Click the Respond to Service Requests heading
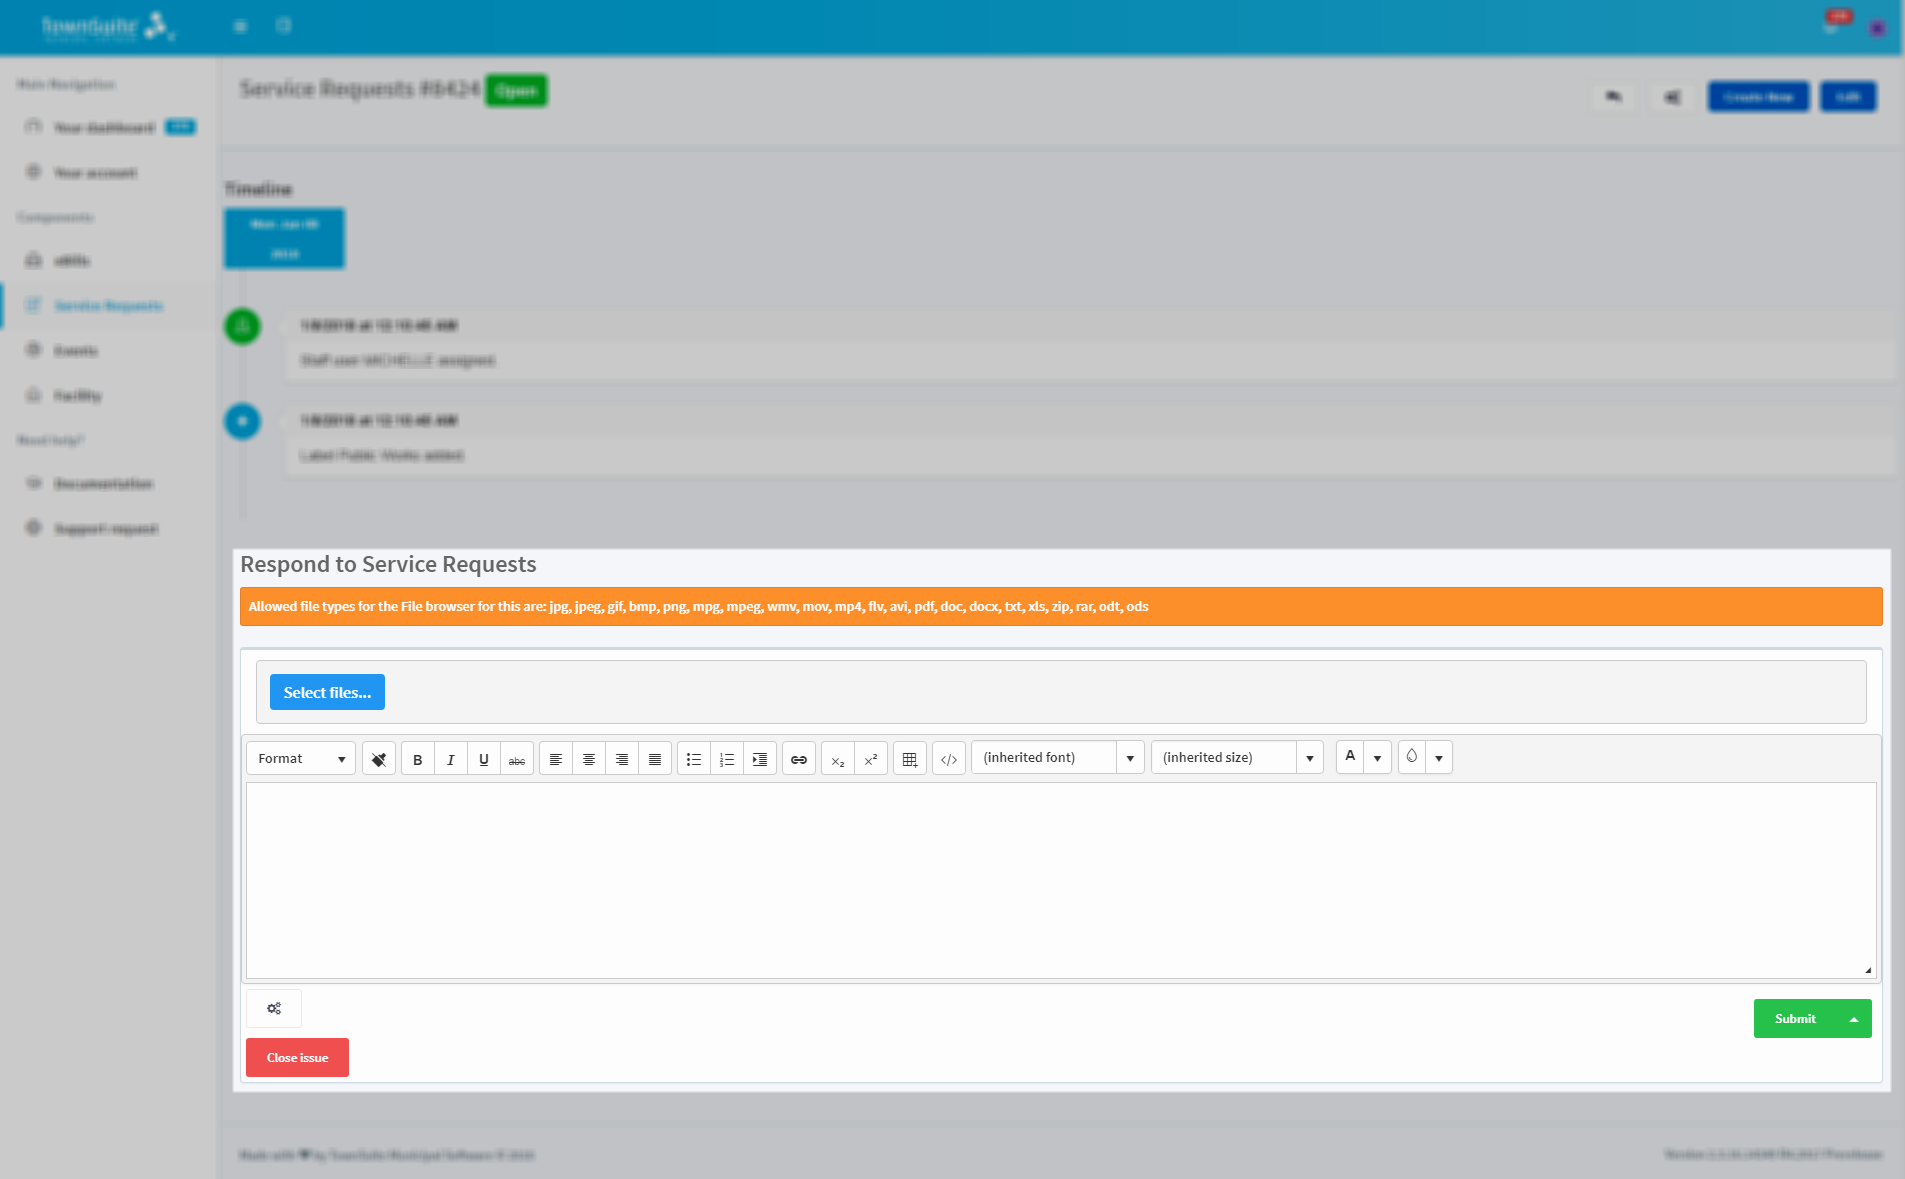1905x1179 pixels. click(x=388, y=565)
